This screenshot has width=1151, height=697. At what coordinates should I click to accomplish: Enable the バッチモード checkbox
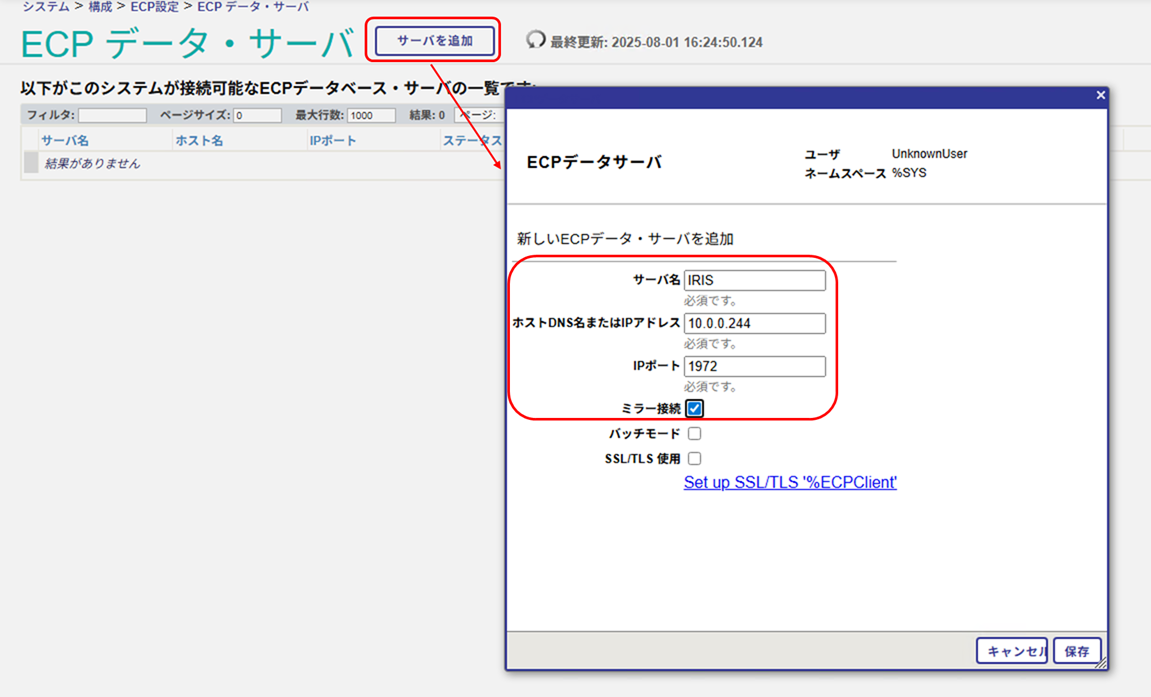694,434
